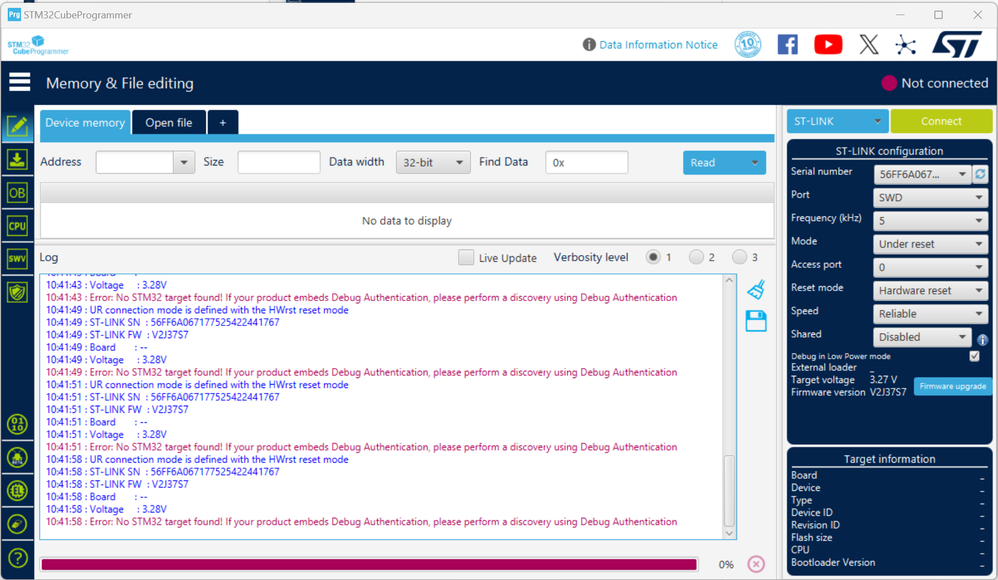Image resolution: width=998 pixels, height=580 pixels.
Task: Click the STM32CubeProgrammer logo
Action: click(x=38, y=45)
